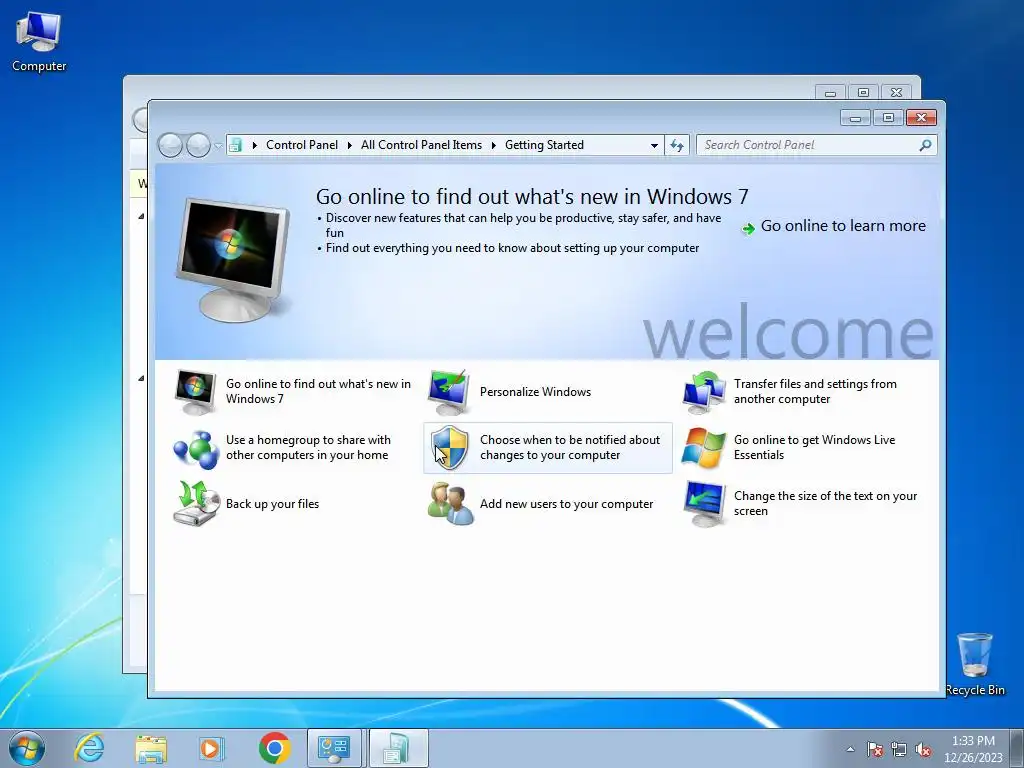
Task: Expand the arrow after All Control Panel Items
Action: point(493,145)
